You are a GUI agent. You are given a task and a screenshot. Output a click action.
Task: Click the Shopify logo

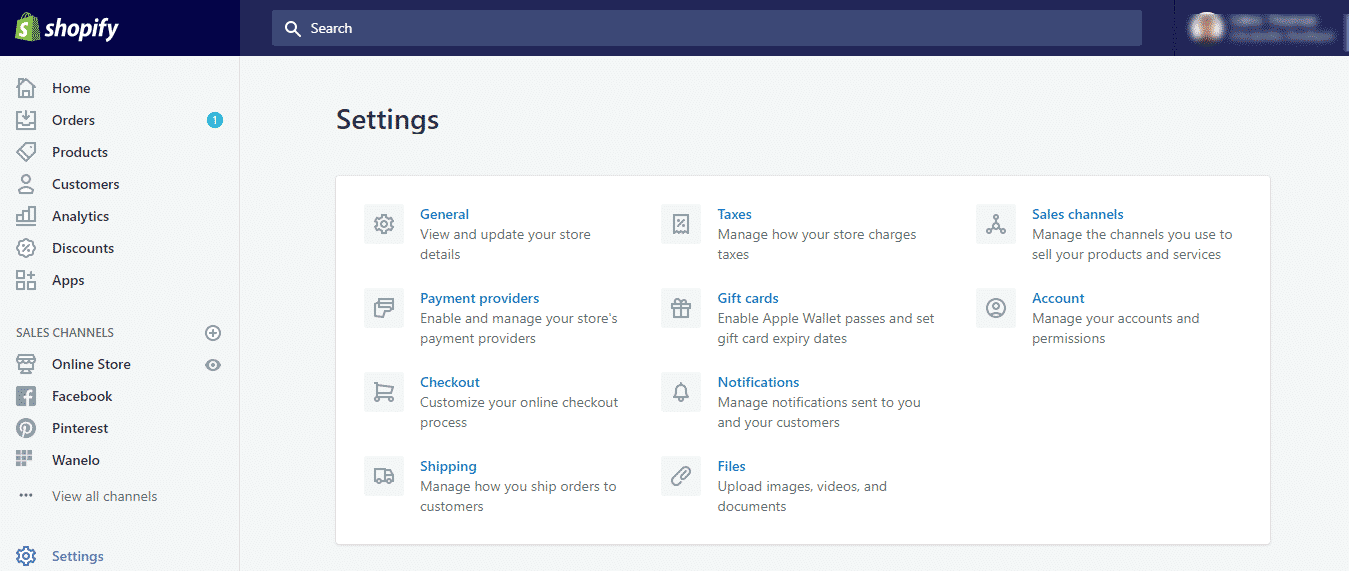[x=67, y=28]
